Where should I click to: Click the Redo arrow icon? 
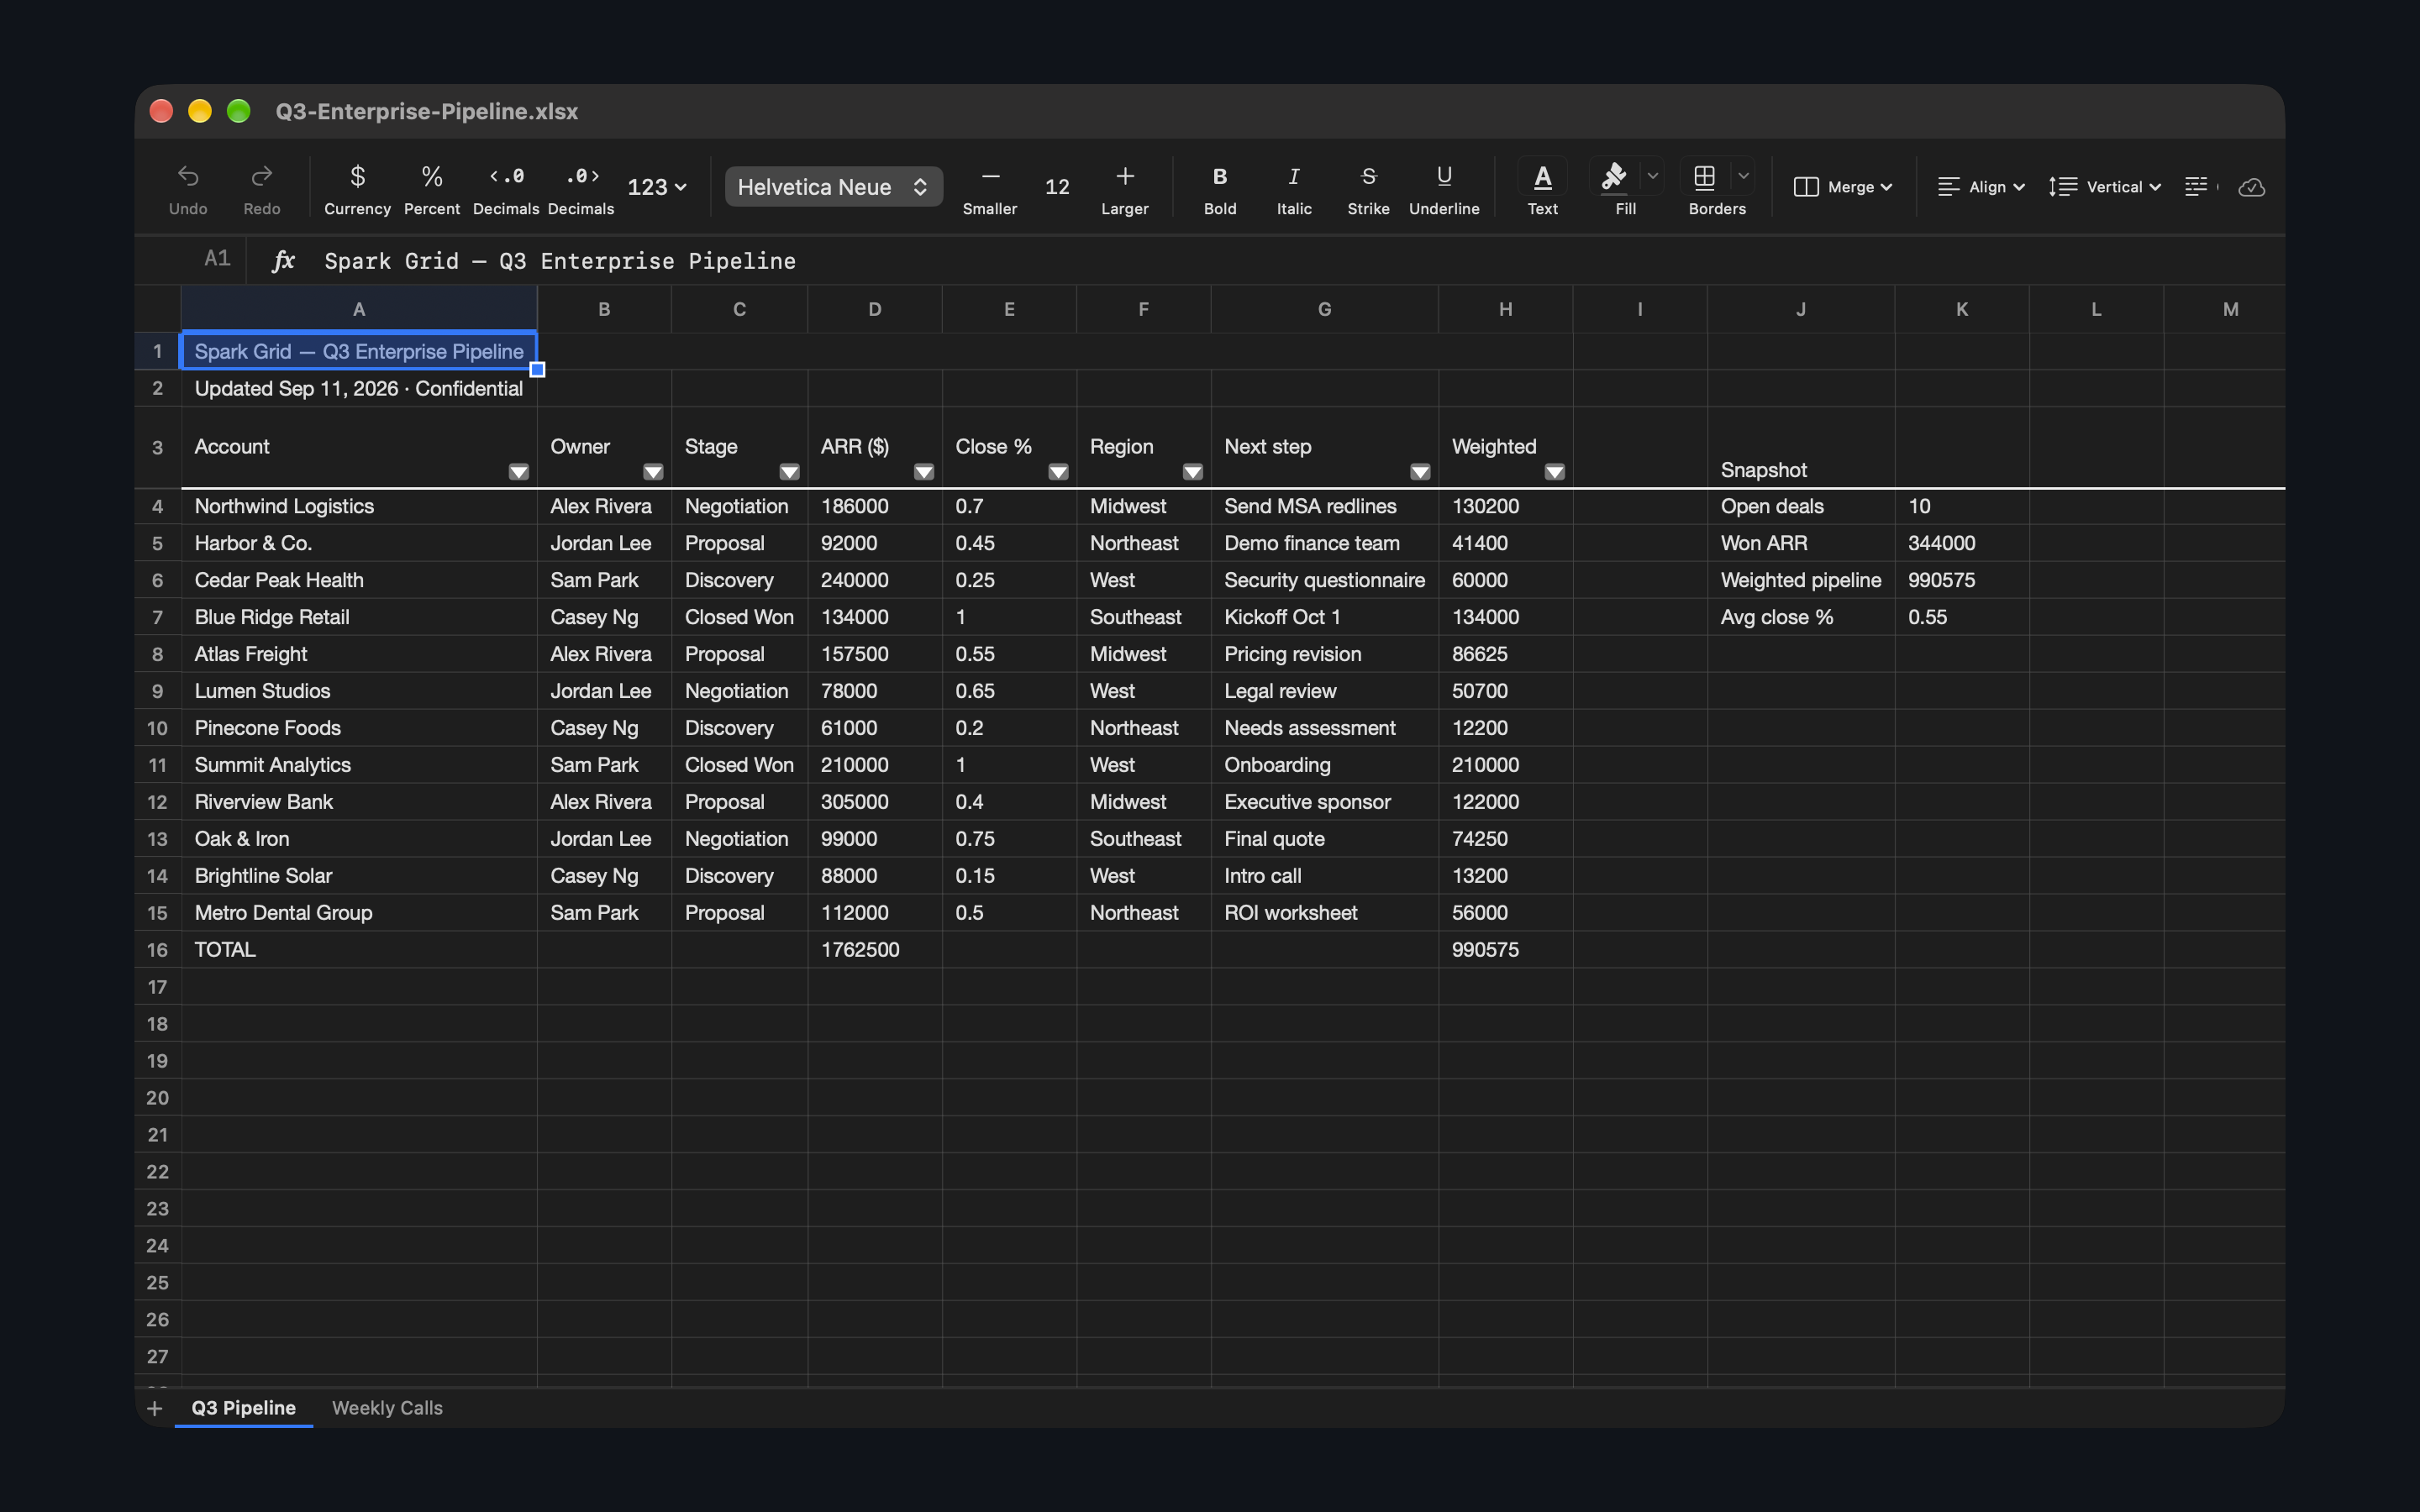(x=261, y=177)
